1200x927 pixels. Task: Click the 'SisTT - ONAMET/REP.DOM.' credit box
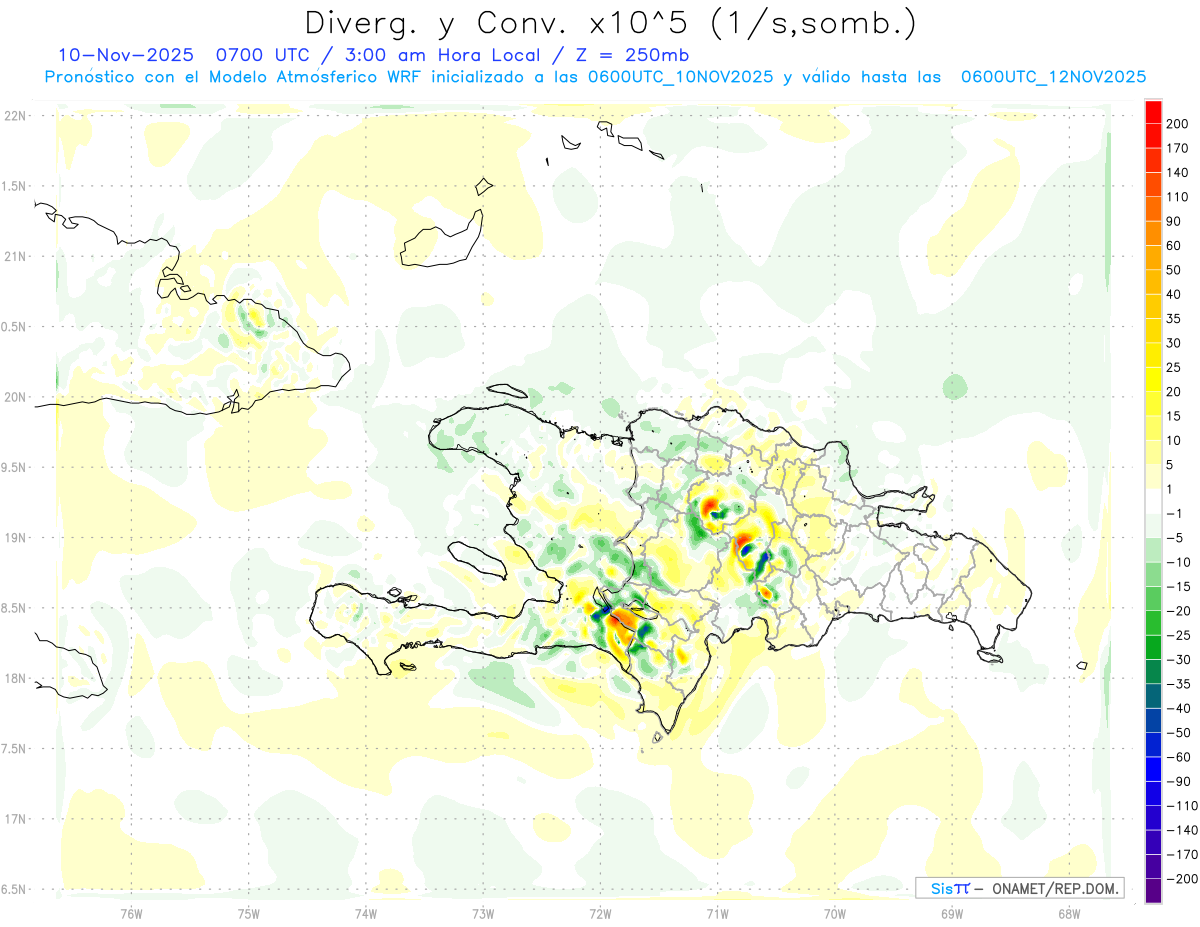point(1020,888)
